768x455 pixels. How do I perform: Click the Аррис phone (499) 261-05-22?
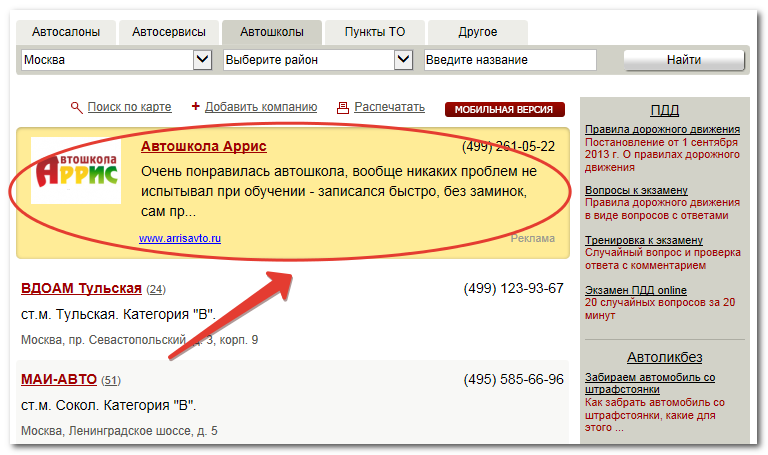(x=508, y=146)
